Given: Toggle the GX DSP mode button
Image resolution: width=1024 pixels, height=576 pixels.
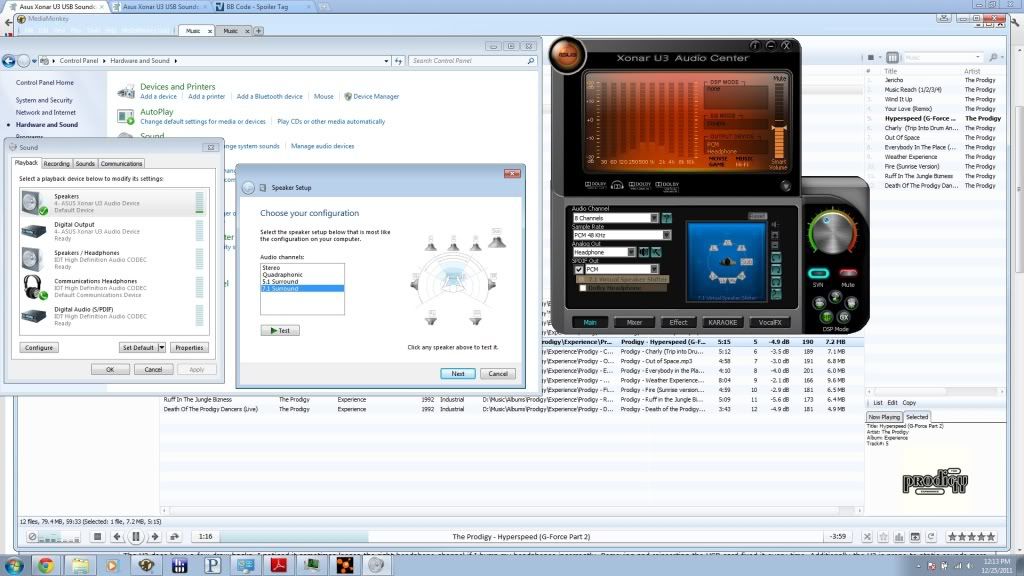Looking at the screenshot, I should (x=844, y=317).
